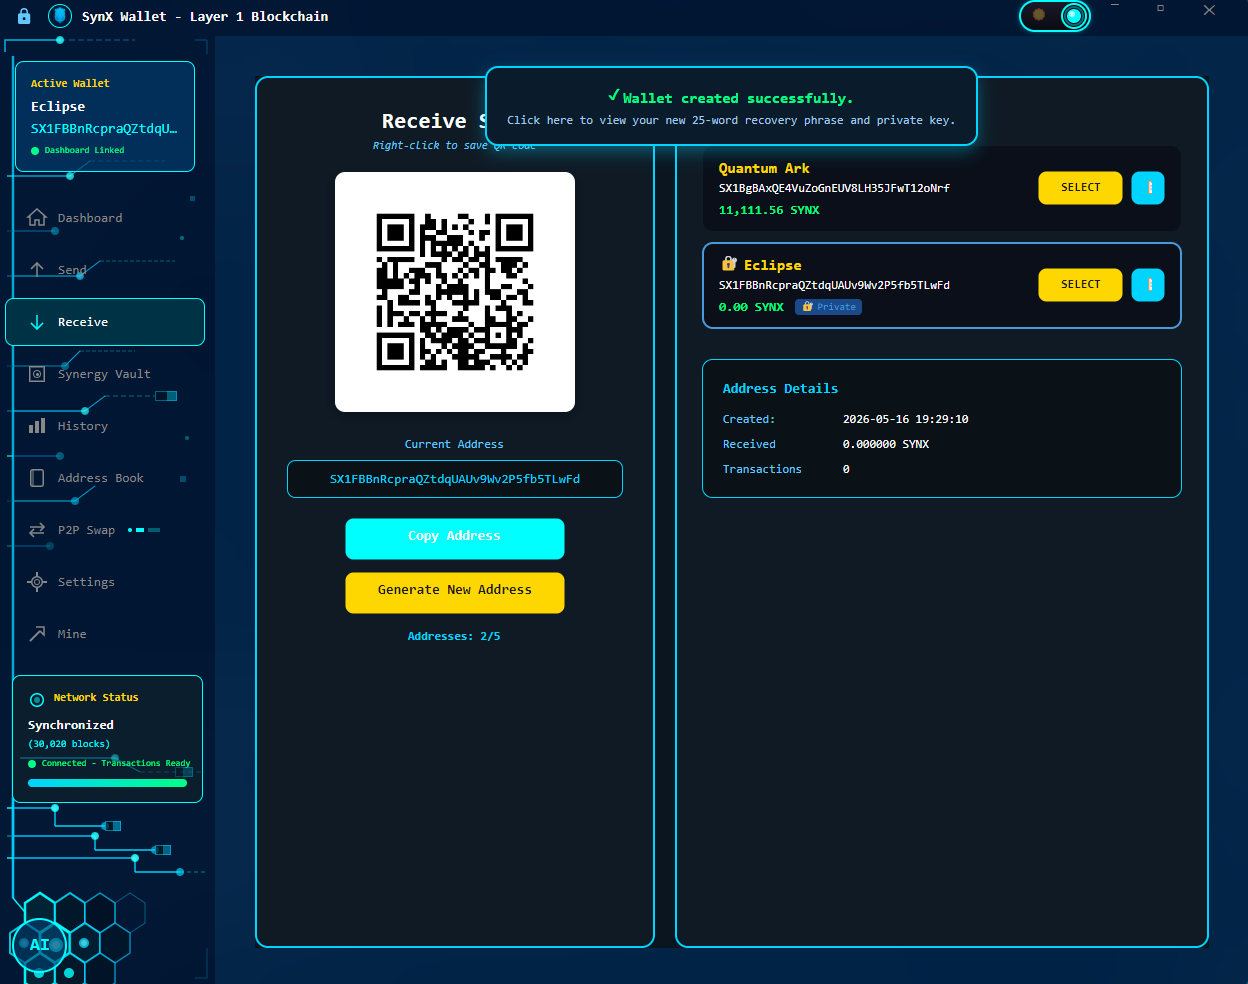Click the current address field
This screenshot has height=984, width=1248.
(455, 479)
